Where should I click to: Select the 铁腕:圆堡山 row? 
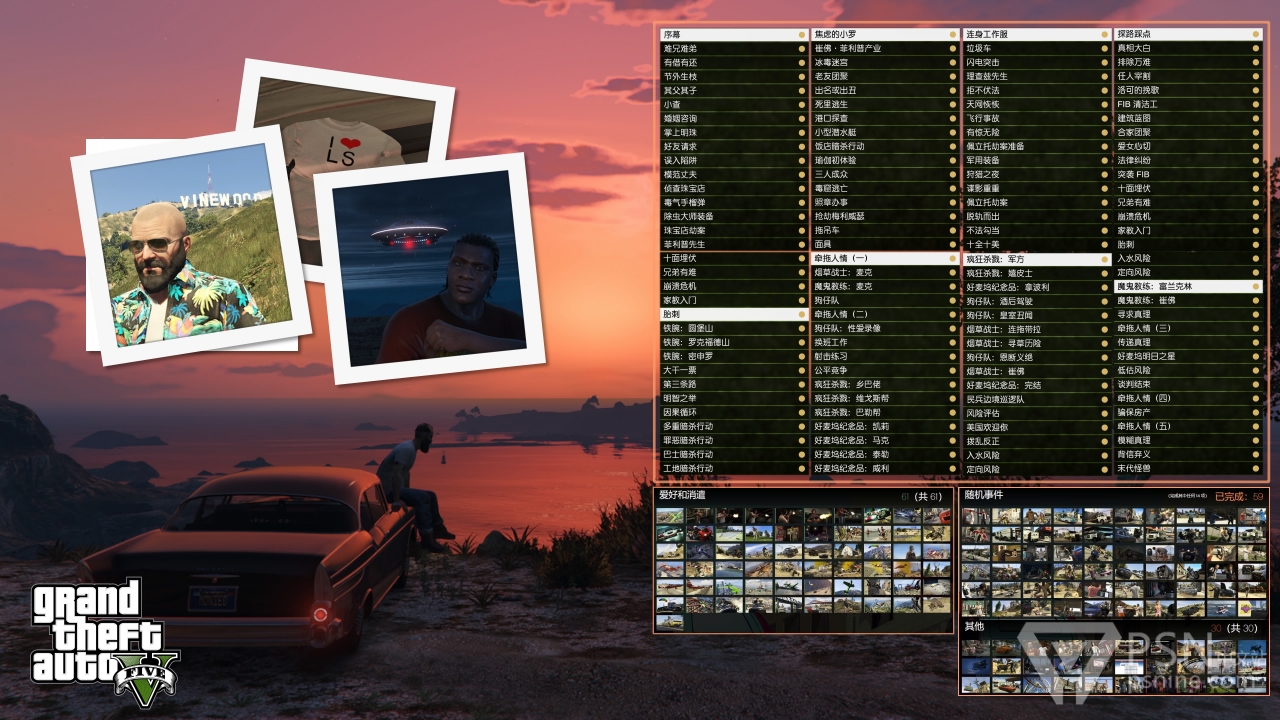coord(734,328)
